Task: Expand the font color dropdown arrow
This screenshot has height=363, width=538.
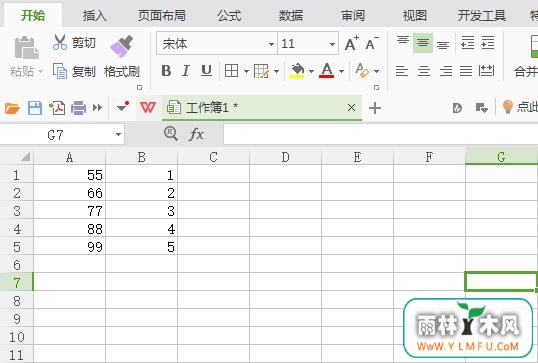Action: [x=341, y=71]
